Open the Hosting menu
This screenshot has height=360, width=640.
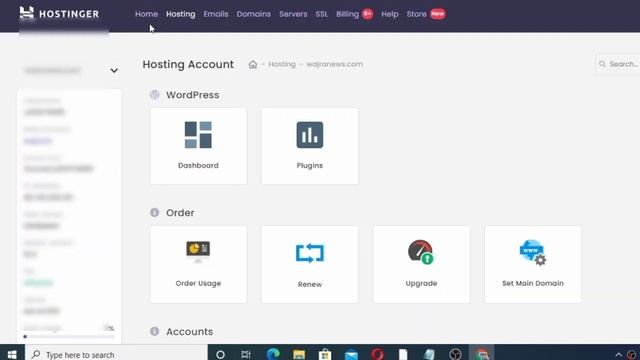[180, 14]
